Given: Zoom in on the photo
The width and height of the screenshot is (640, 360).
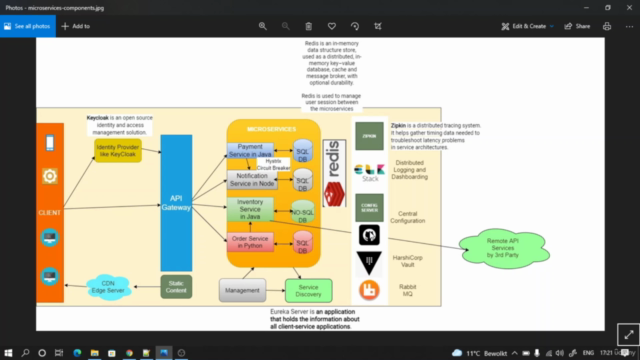Looking at the screenshot, I should (262, 26).
